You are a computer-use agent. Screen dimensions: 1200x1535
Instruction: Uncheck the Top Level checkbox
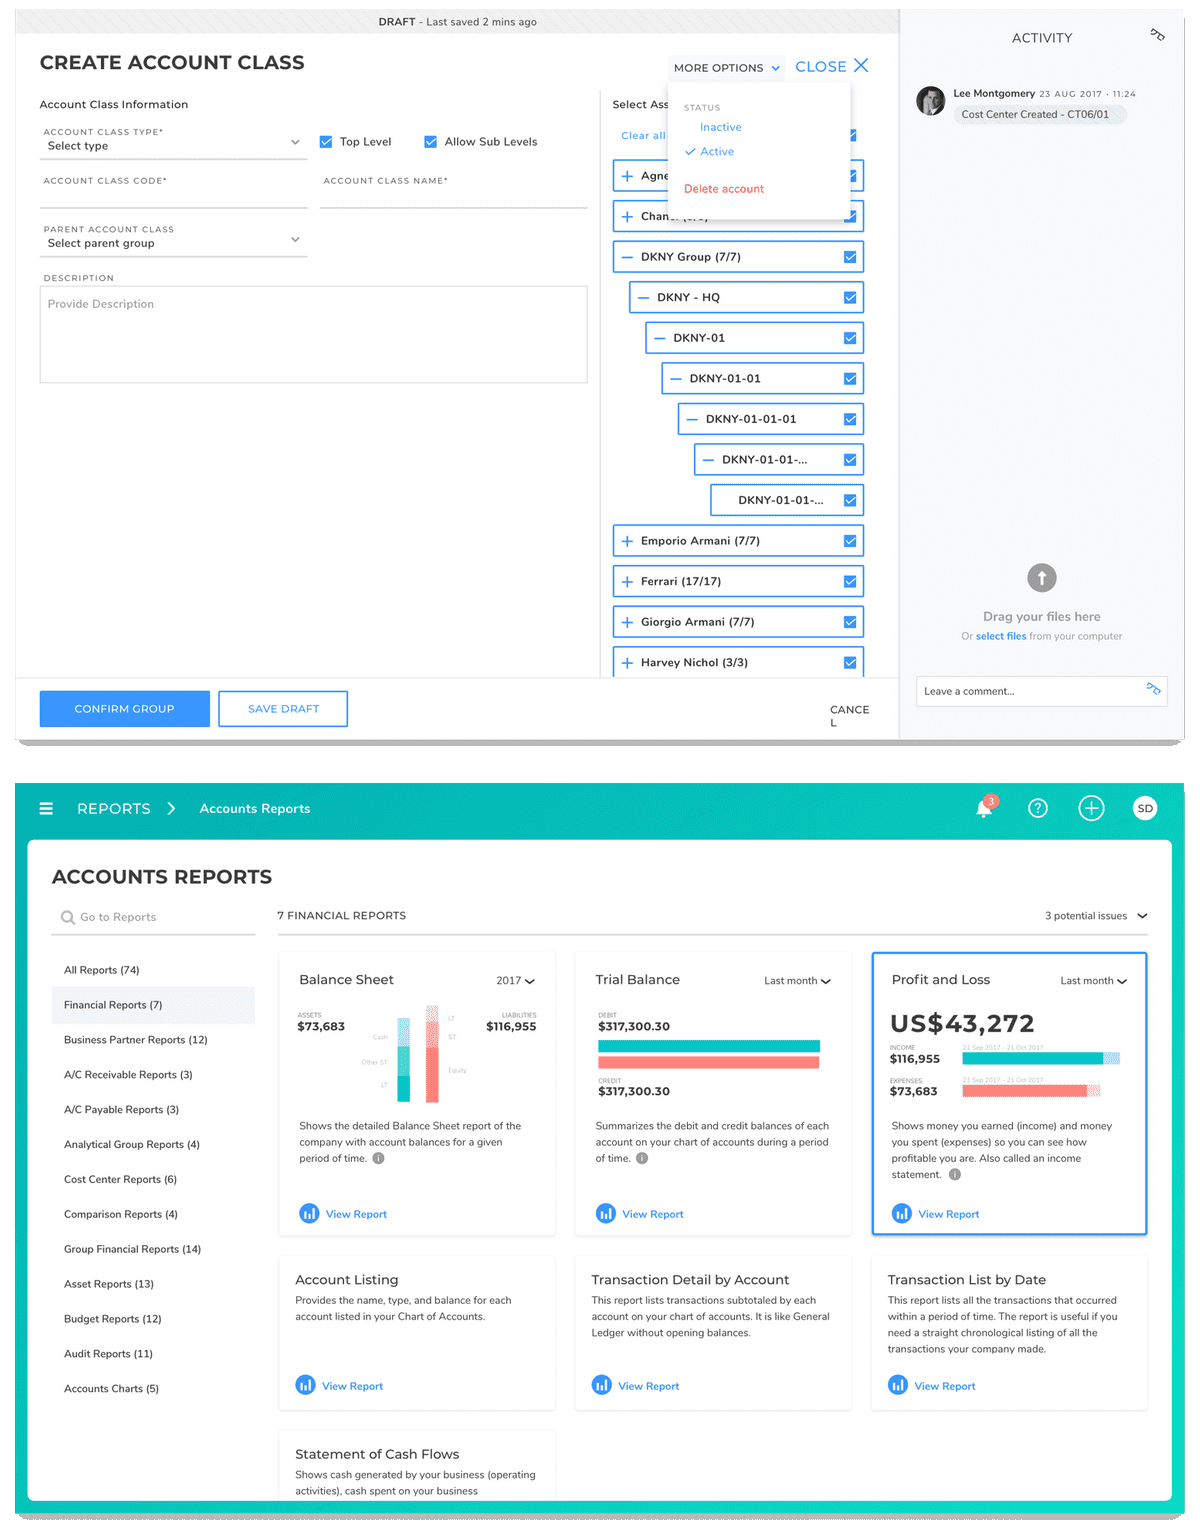(326, 142)
